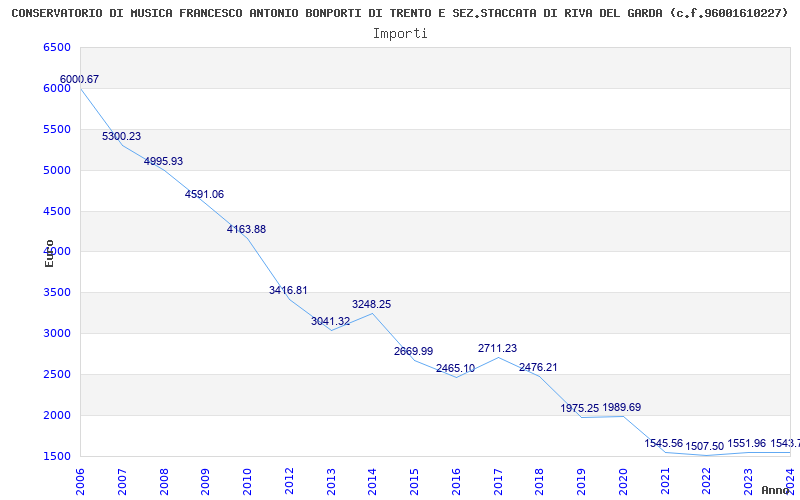The image size is (800, 500).
Task: Select the 2022 year label
Action: pos(707,482)
